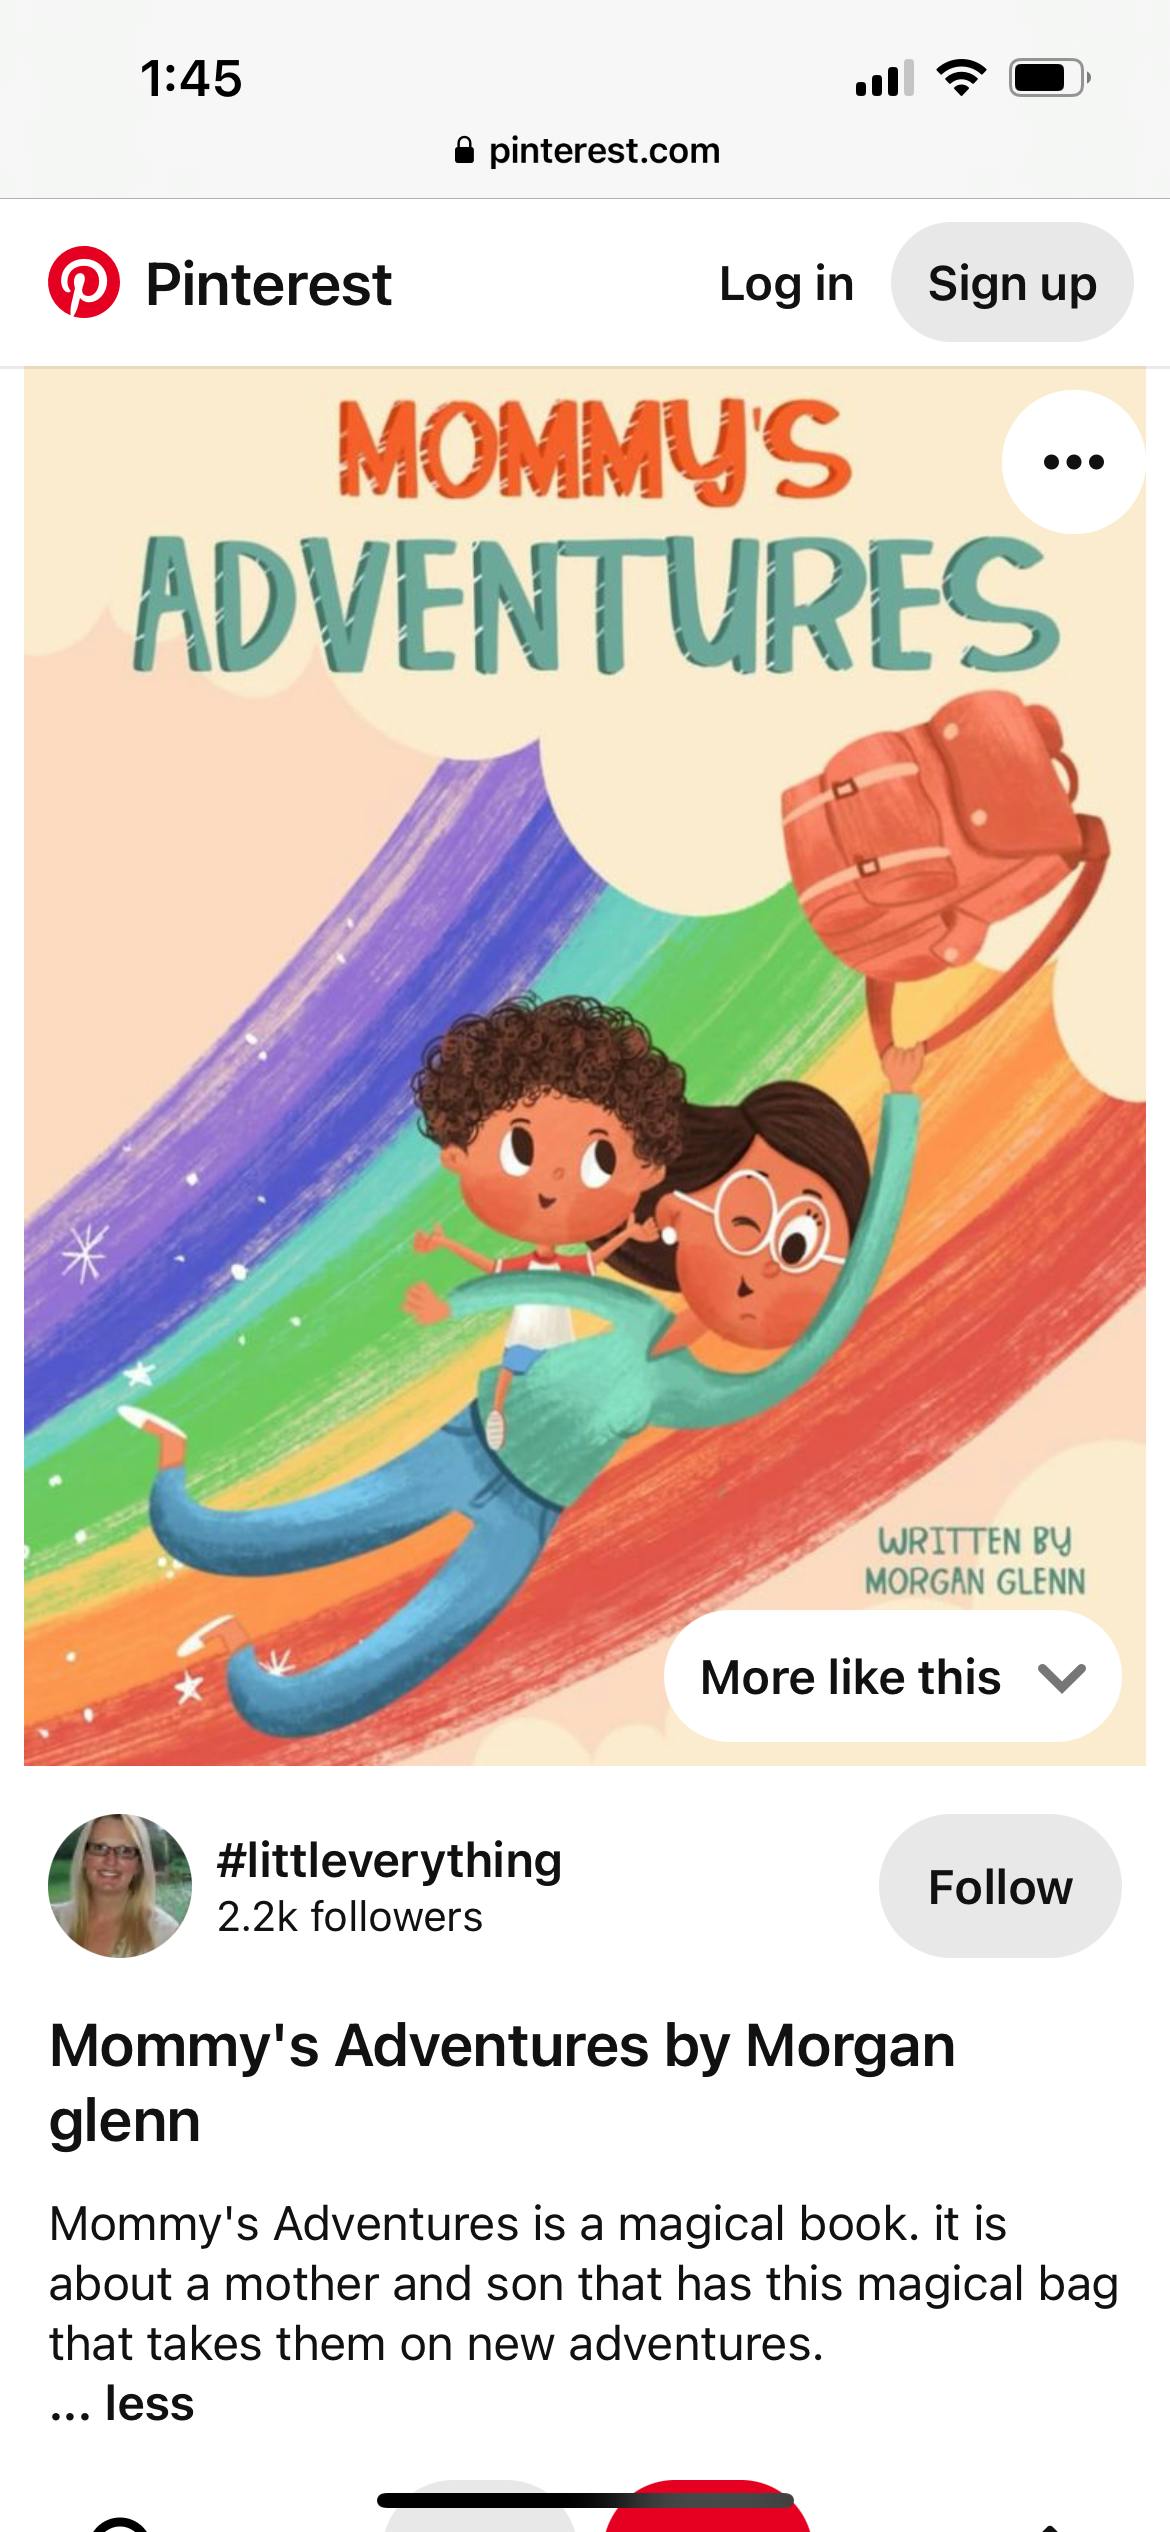Expand the More like this pill
1170x2532 pixels.
(892, 1676)
